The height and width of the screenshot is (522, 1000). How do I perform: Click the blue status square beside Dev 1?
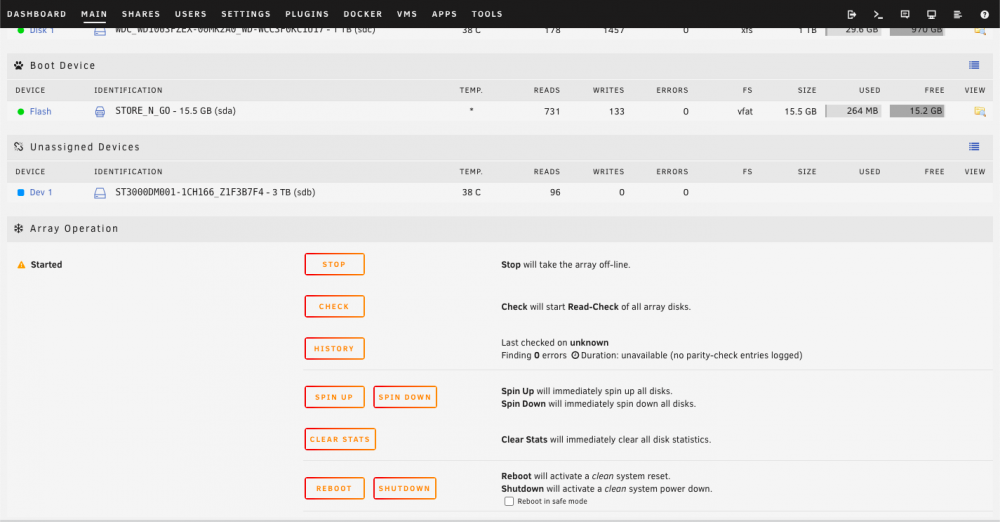pos(20,192)
